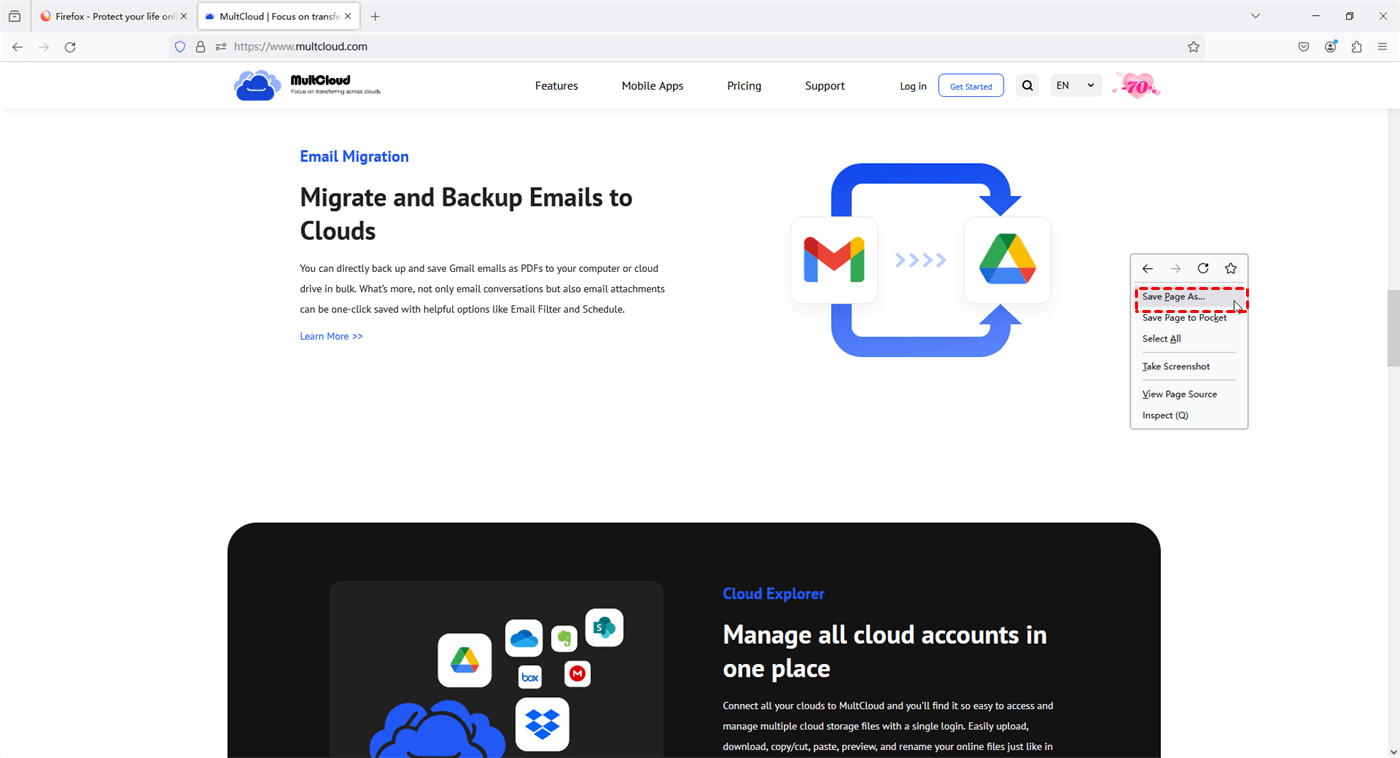Open the Support menu item
Screen dimensions: 1400x758
click(x=825, y=86)
